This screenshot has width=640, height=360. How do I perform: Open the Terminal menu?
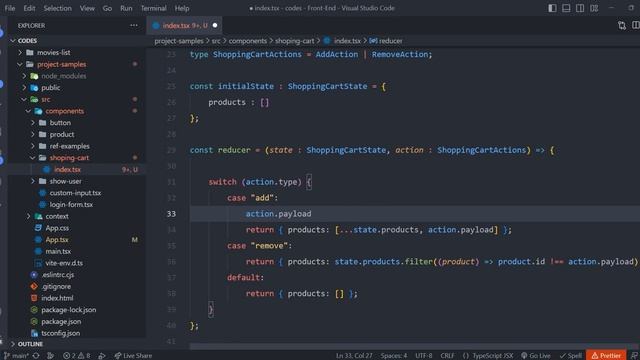(153, 8)
